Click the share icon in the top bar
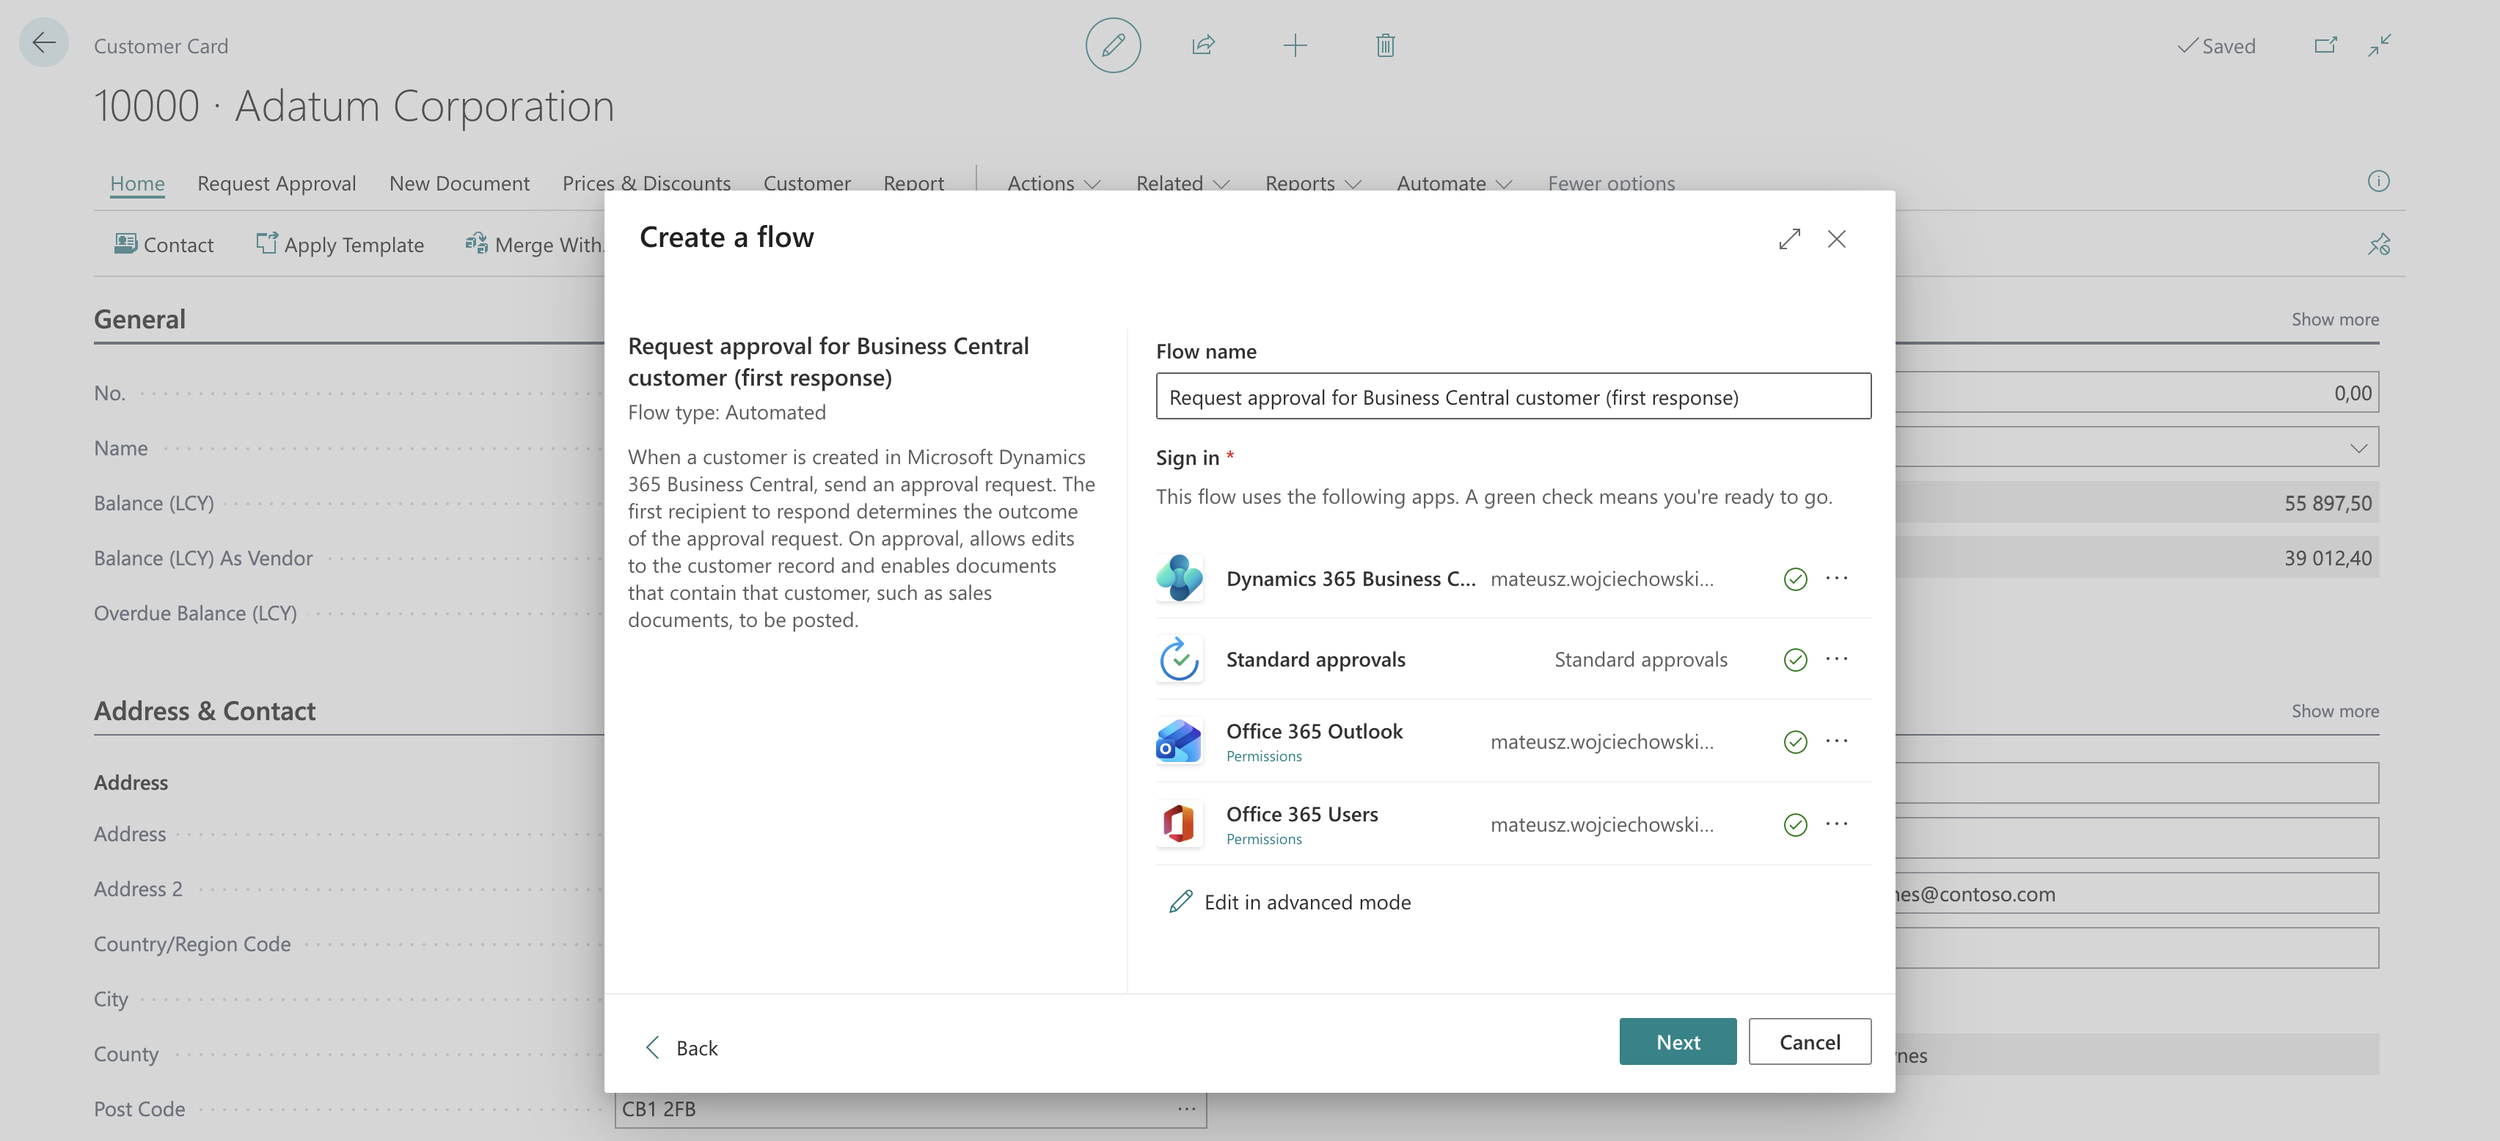Image resolution: width=2500 pixels, height=1141 pixels. coord(1203,45)
